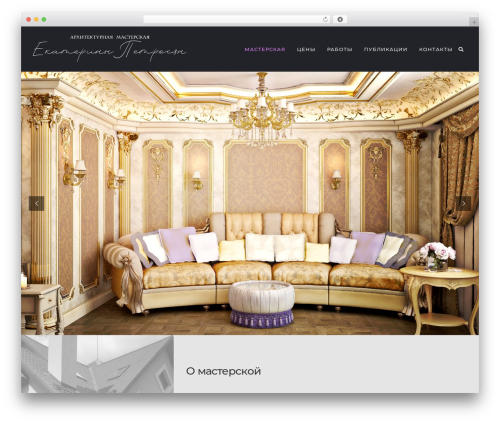
Task: Click the browser address bar
Action: coord(237,19)
